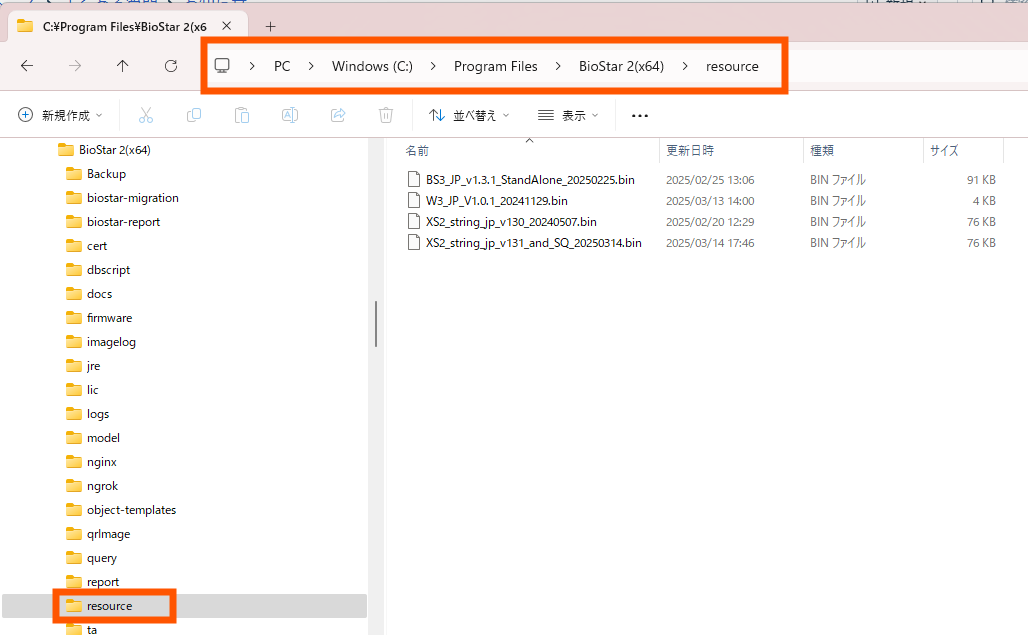Select the imagelog folder in tree

point(111,342)
